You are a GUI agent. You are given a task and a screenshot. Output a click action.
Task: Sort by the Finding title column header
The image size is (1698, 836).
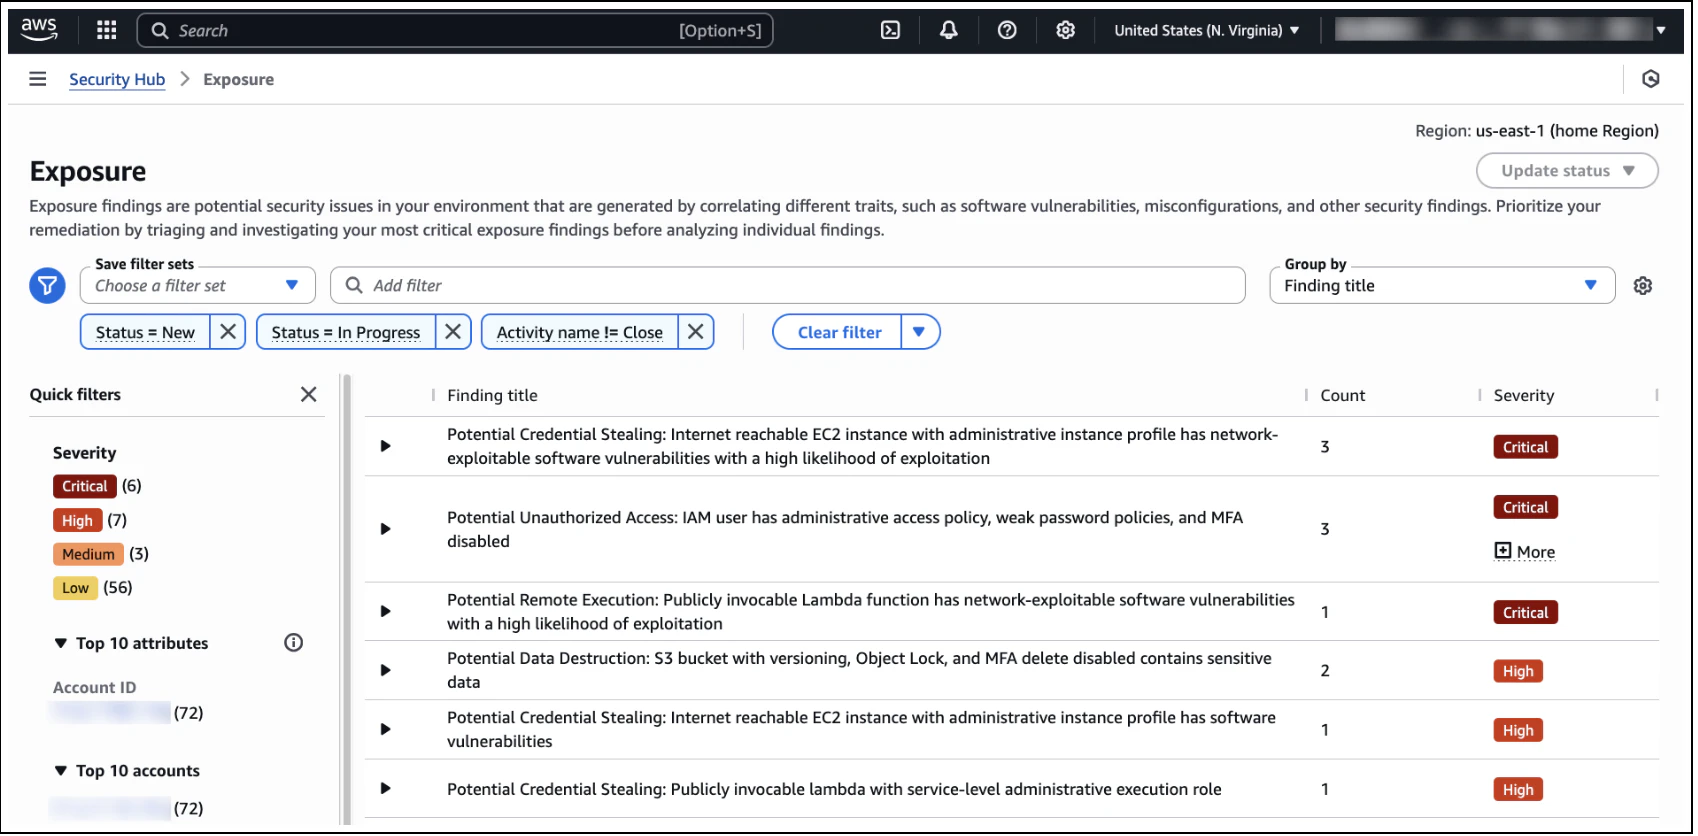[493, 396]
